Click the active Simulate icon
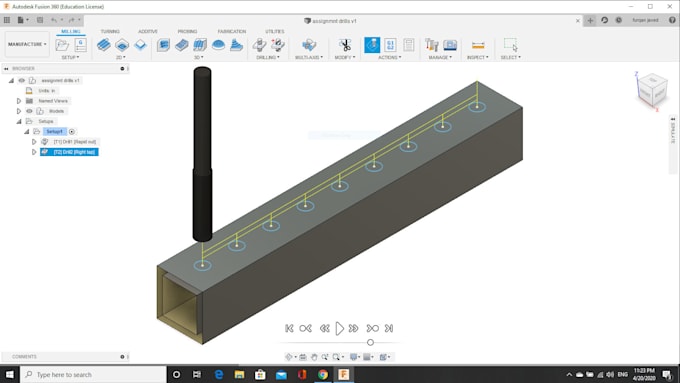Viewport: 680px width, 383px height. coord(372,45)
